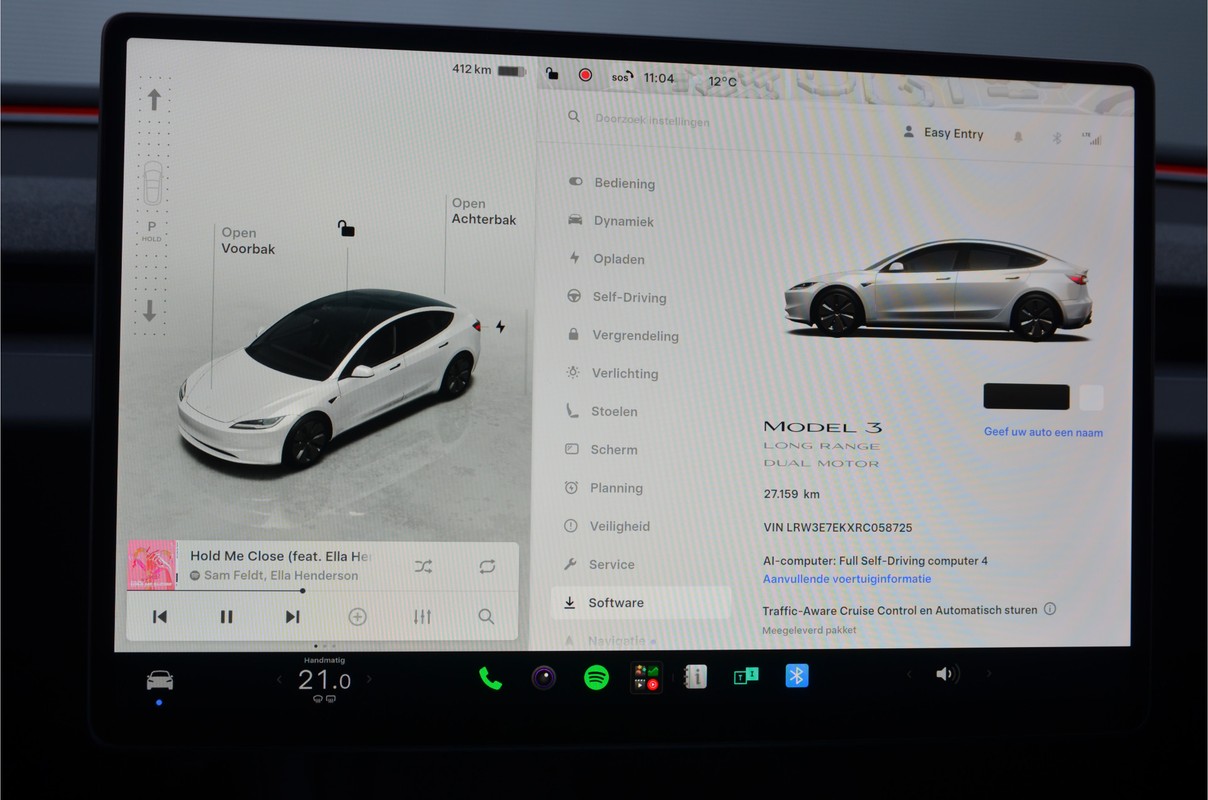Tap the side-view Model 3 image
1208x800 pixels.
pos(938,289)
